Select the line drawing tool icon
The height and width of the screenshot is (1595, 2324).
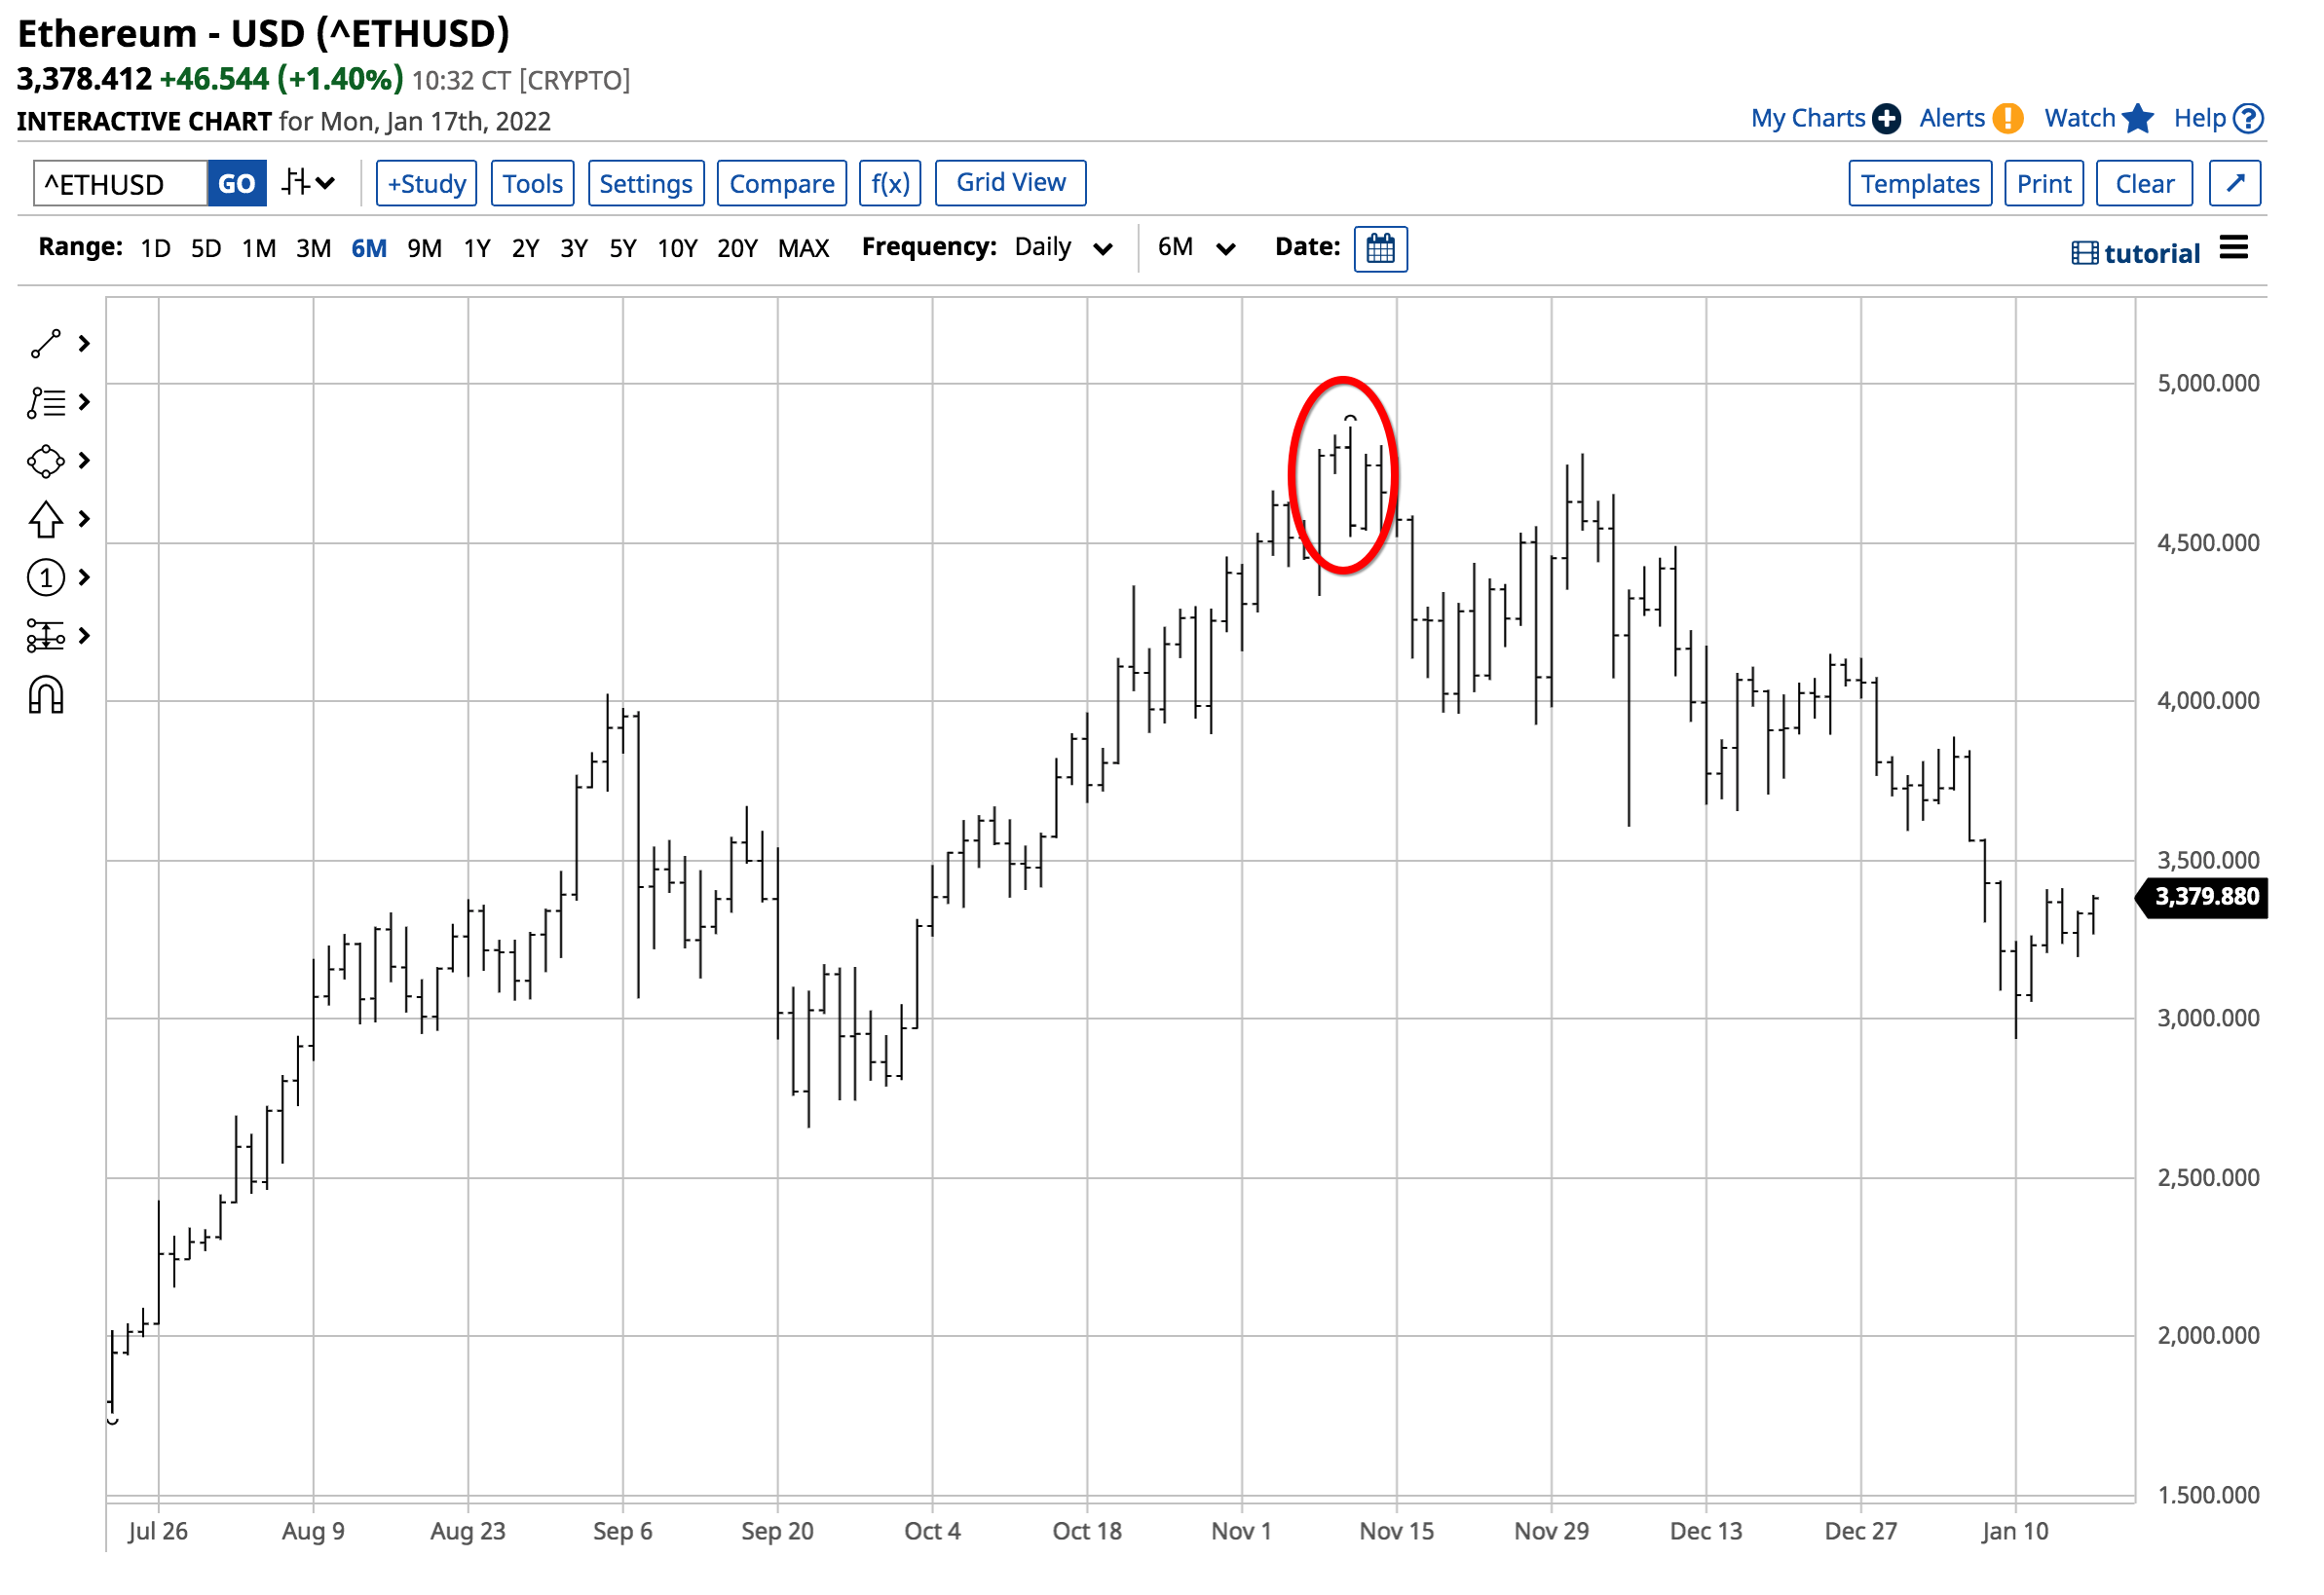pos(46,345)
